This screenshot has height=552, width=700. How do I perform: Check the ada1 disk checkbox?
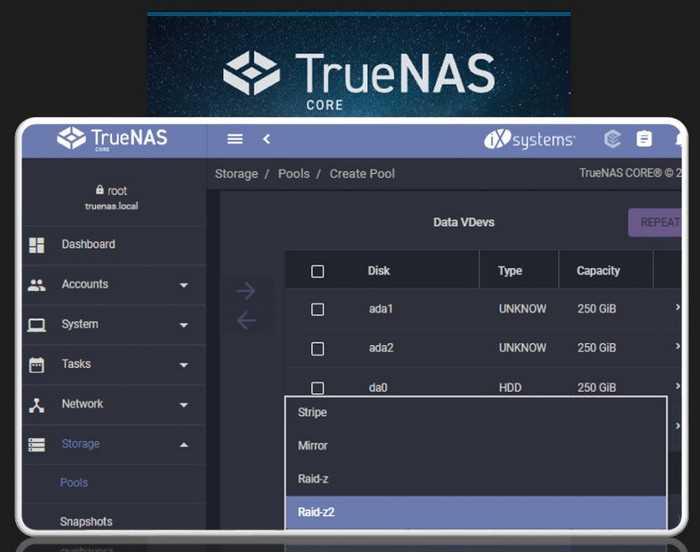pos(317,309)
